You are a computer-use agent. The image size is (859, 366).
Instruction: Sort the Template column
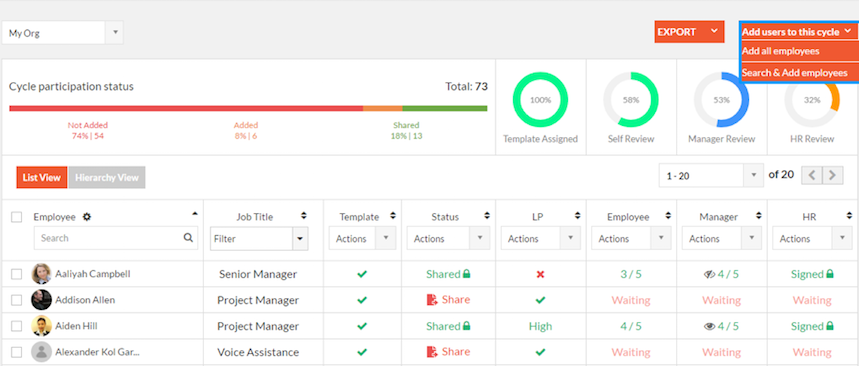coord(393,216)
